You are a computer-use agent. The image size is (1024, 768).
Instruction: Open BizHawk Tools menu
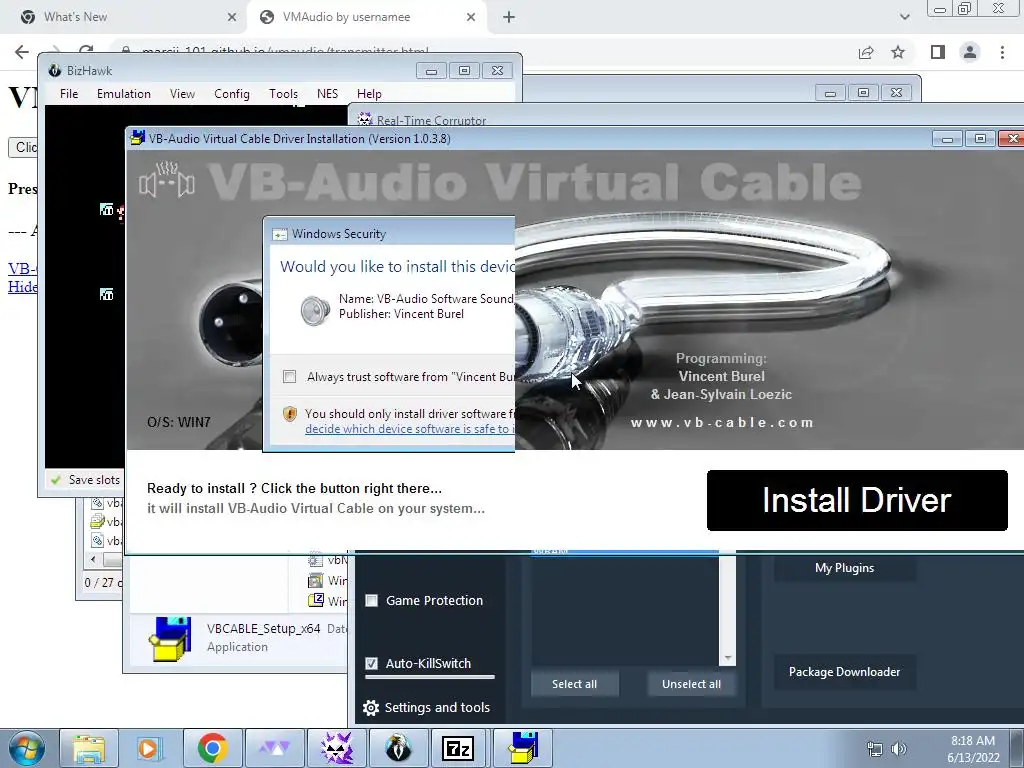point(283,94)
